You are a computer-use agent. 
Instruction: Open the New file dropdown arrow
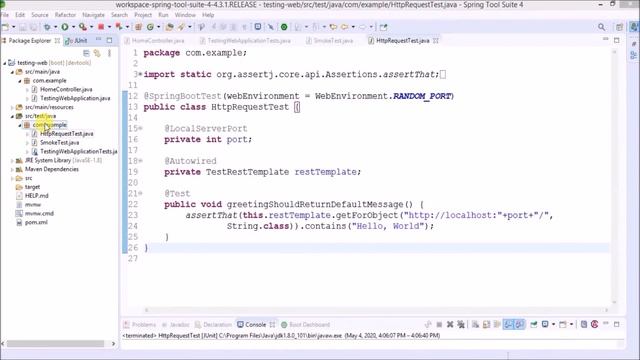pyautogui.click(x=13, y=27)
